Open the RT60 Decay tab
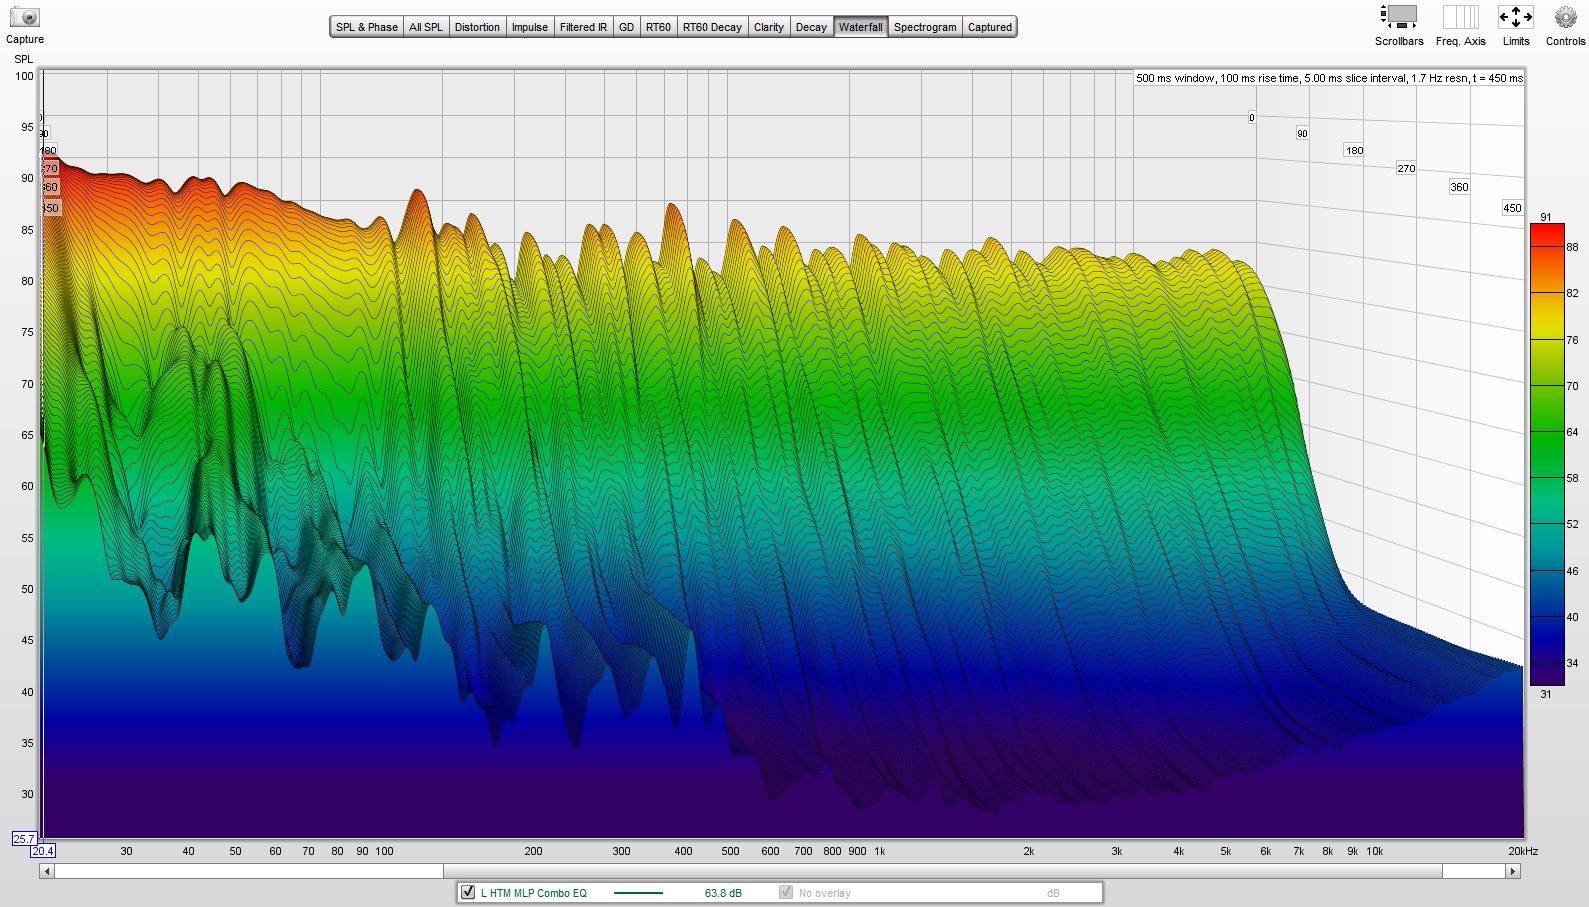Viewport: 1589px width, 907px height. click(712, 27)
